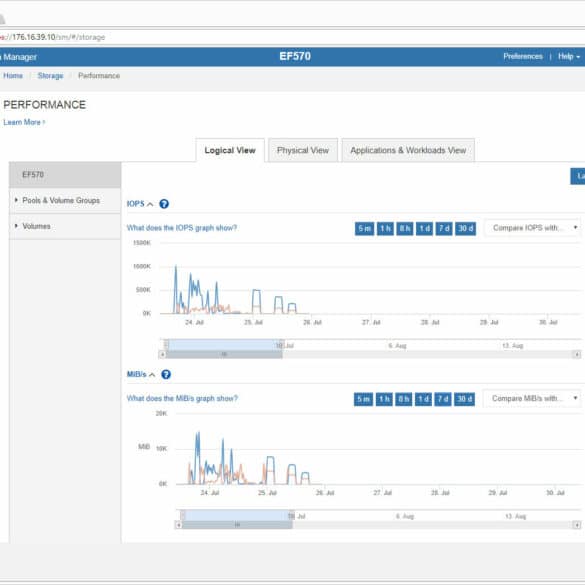585x585 pixels.
Task: Open Compare MiB/s with dropdown
Action: [x=532, y=398]
